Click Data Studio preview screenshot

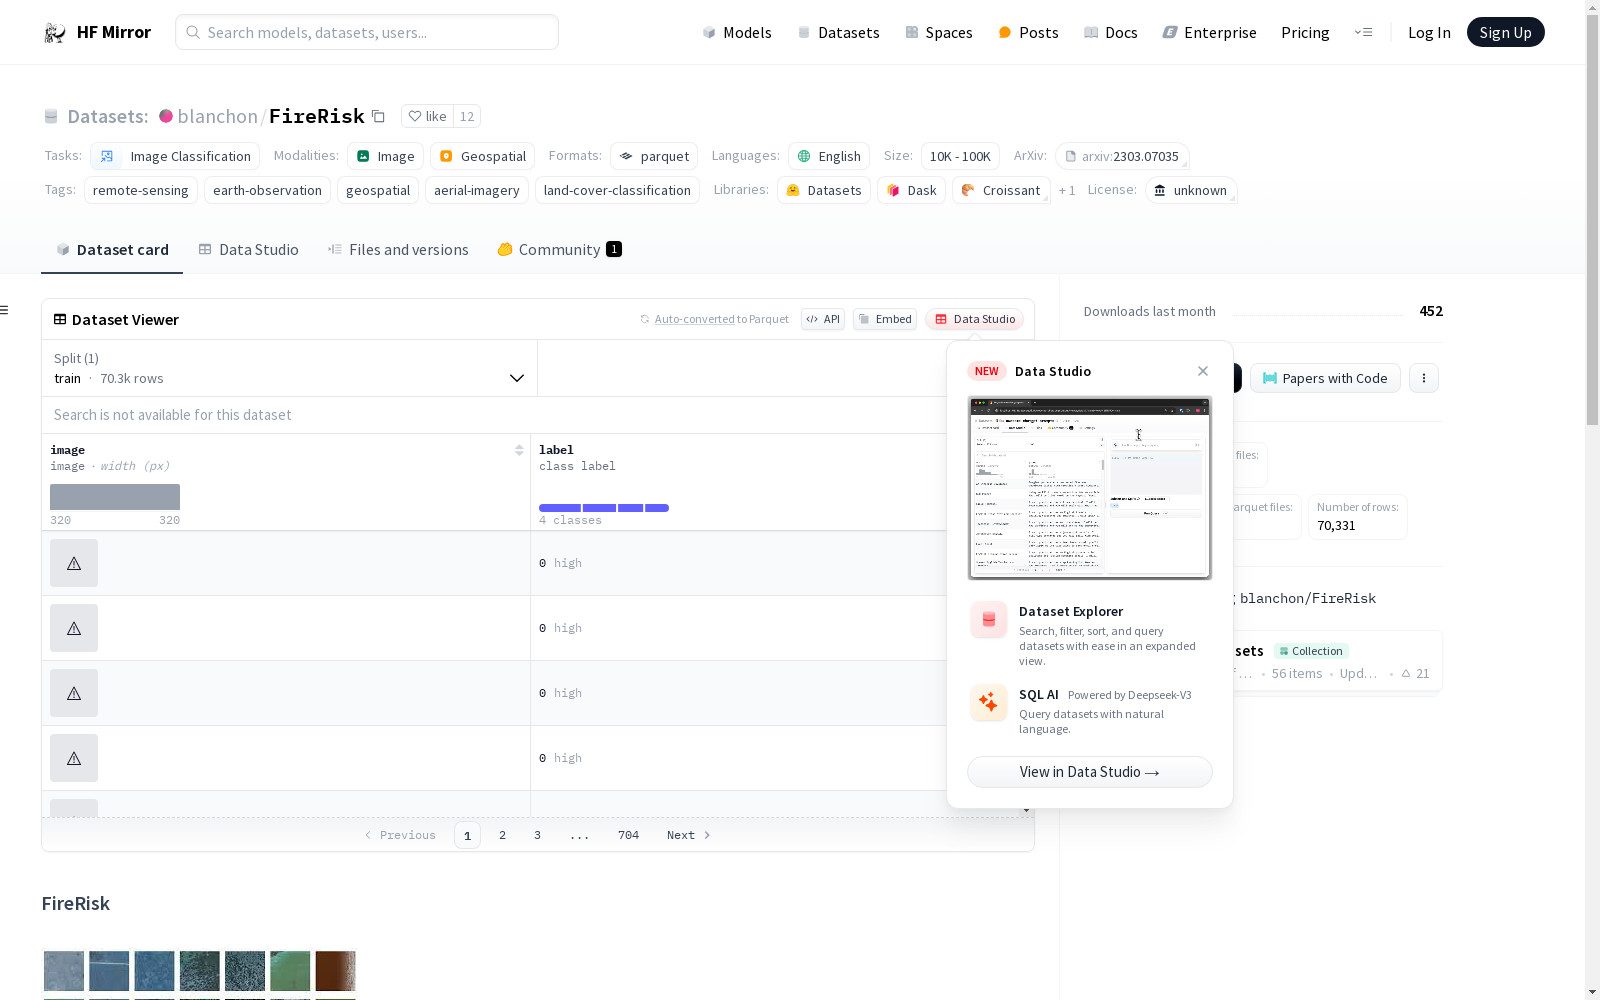click(1090, 488)
